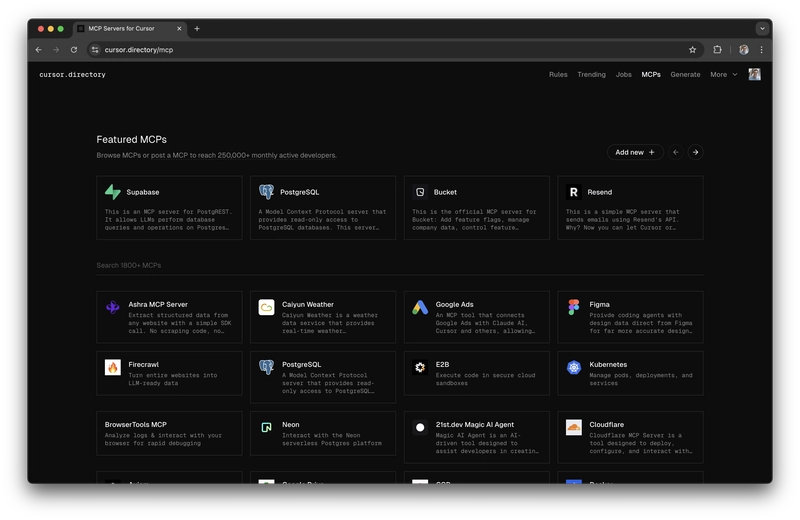Viewport: 800px width, 520px height.
Task: Click the address bar URL
Action: [x=139, y=49]
